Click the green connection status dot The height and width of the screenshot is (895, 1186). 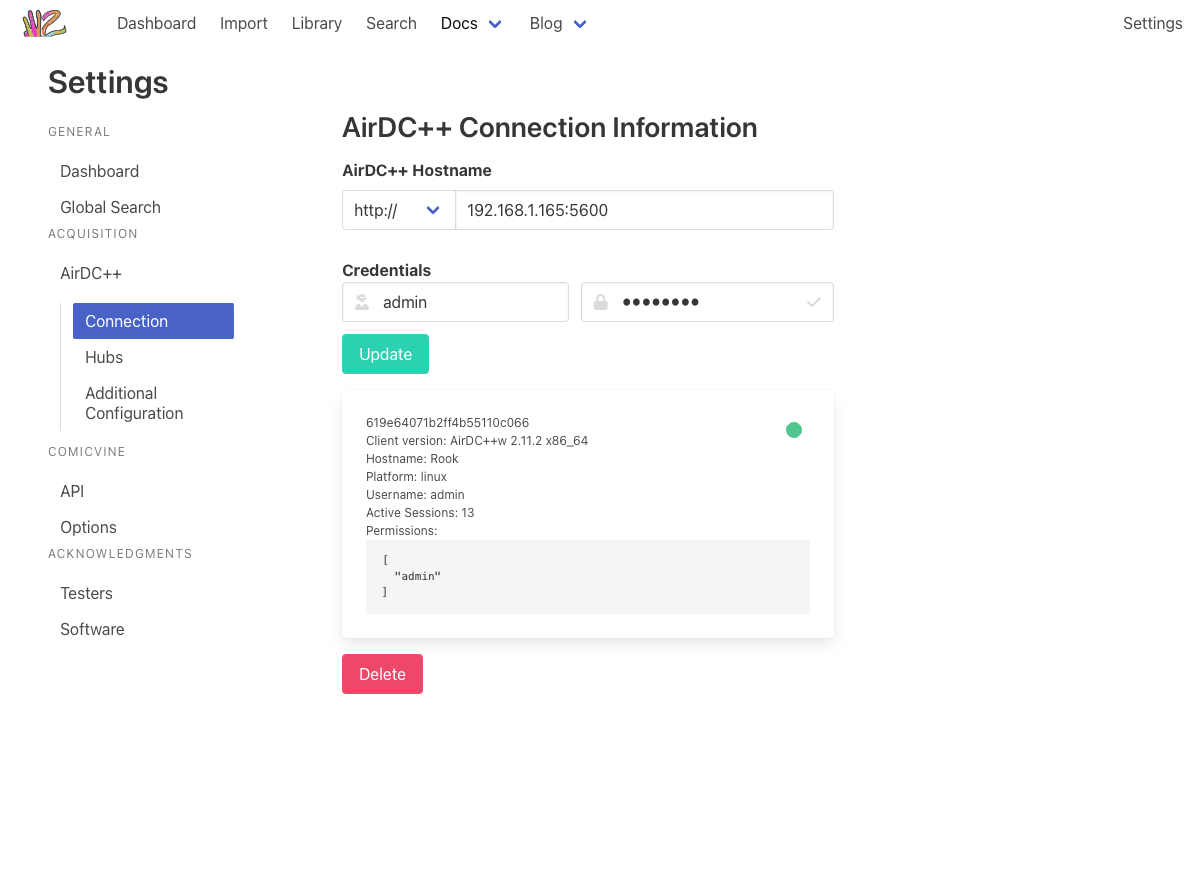[x=794, y=430]
